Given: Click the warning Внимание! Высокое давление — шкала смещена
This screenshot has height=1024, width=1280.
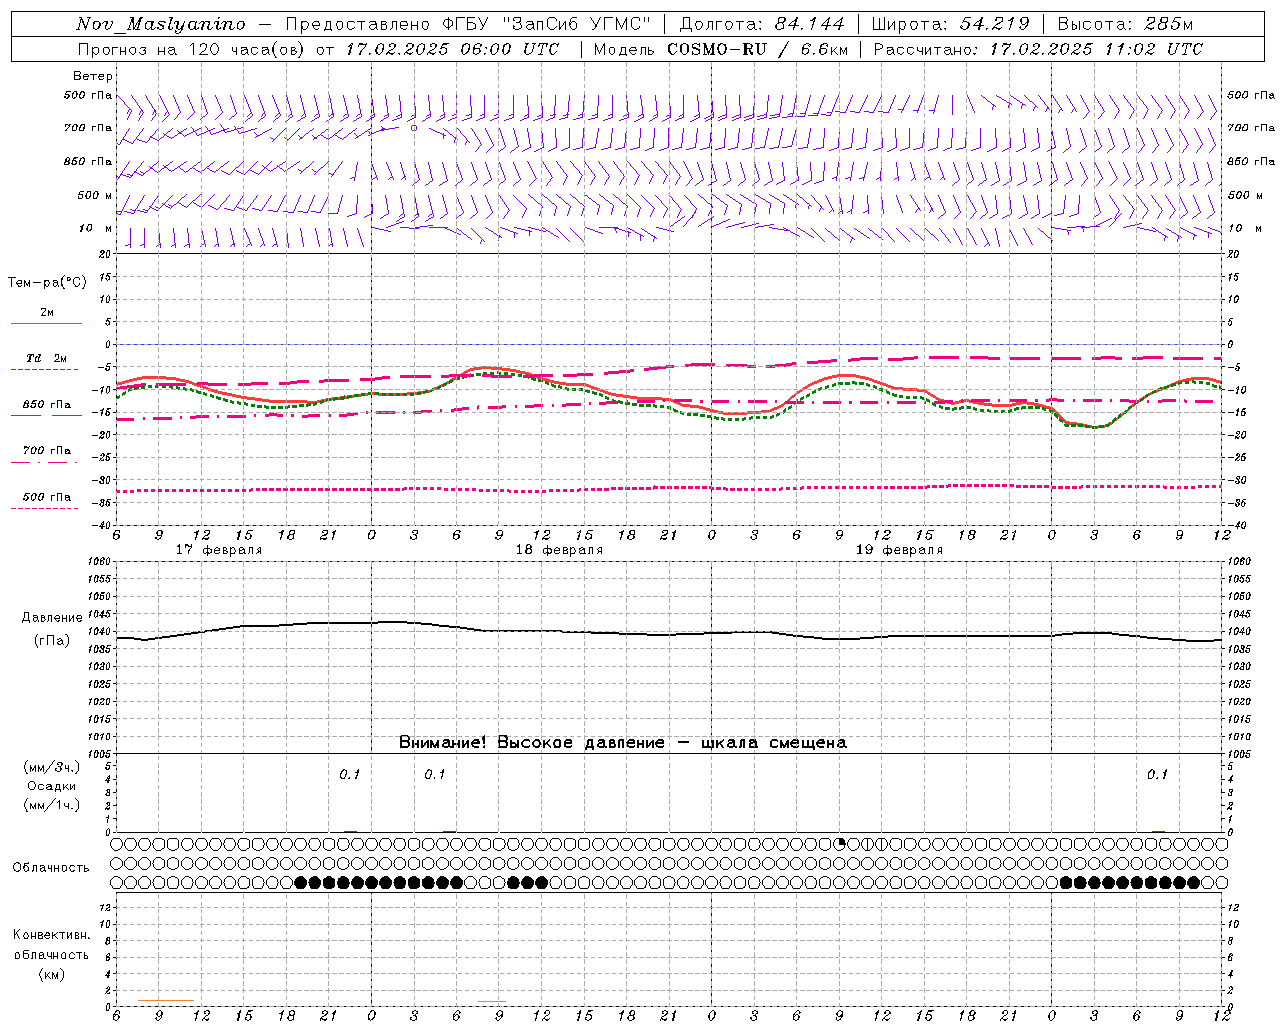Looking at the screenshot, I should pyautogui.click(x=622, y=743).
